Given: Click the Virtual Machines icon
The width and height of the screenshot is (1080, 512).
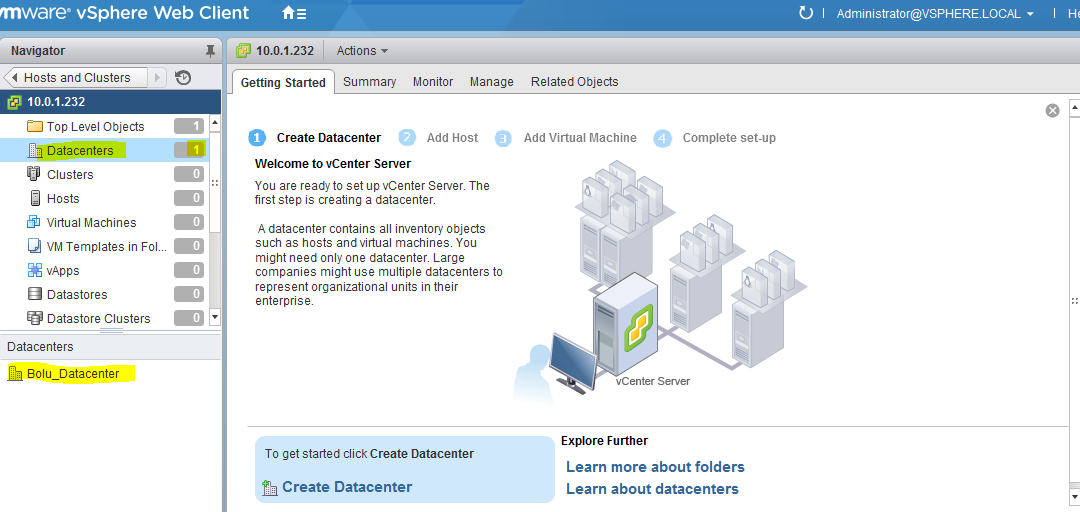Looking at the screenshot, I should pyautogui.click(x=34, y=222).
